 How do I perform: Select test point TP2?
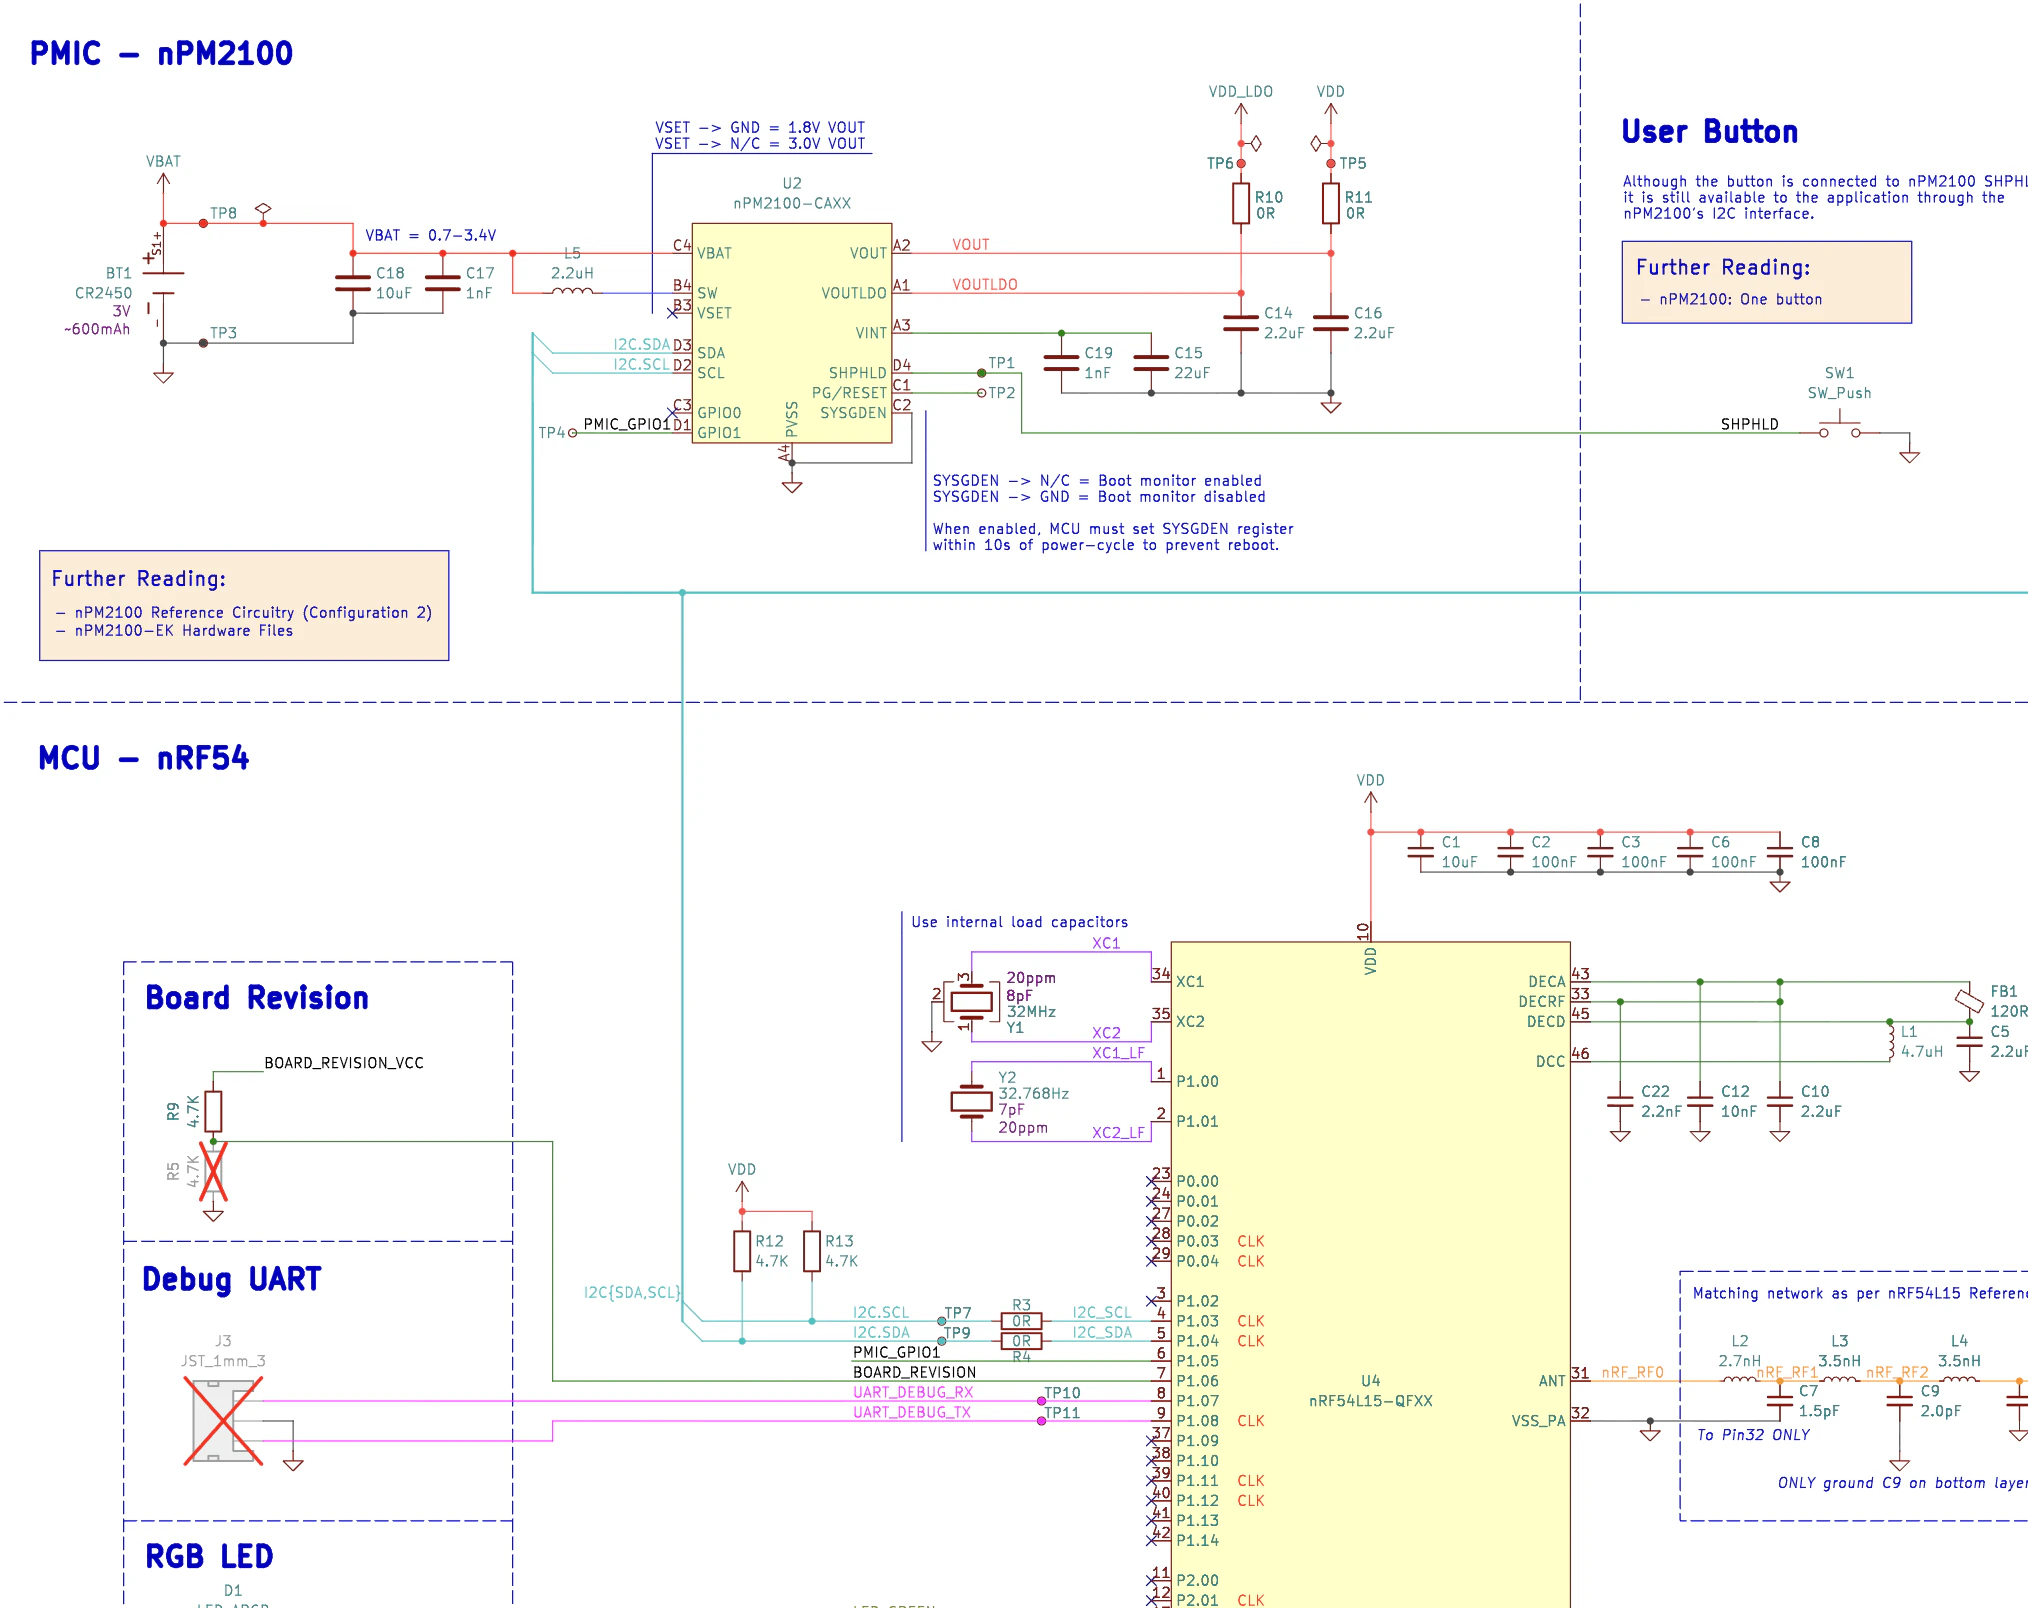(x=982, y=393)
